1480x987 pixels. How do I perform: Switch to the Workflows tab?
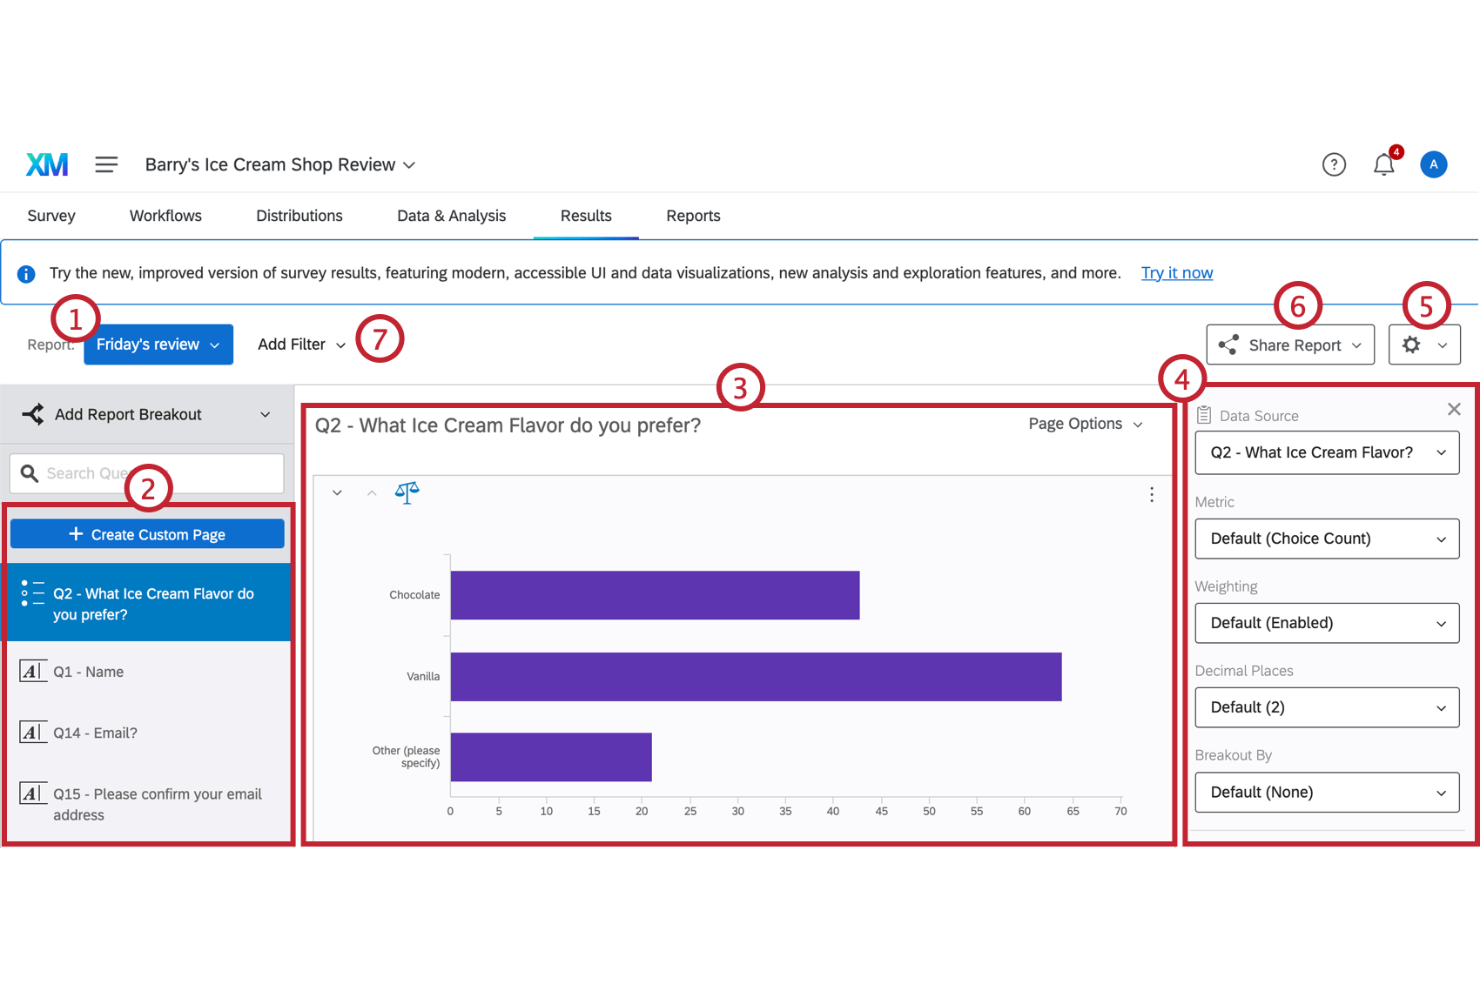click(x=166, y=216)
